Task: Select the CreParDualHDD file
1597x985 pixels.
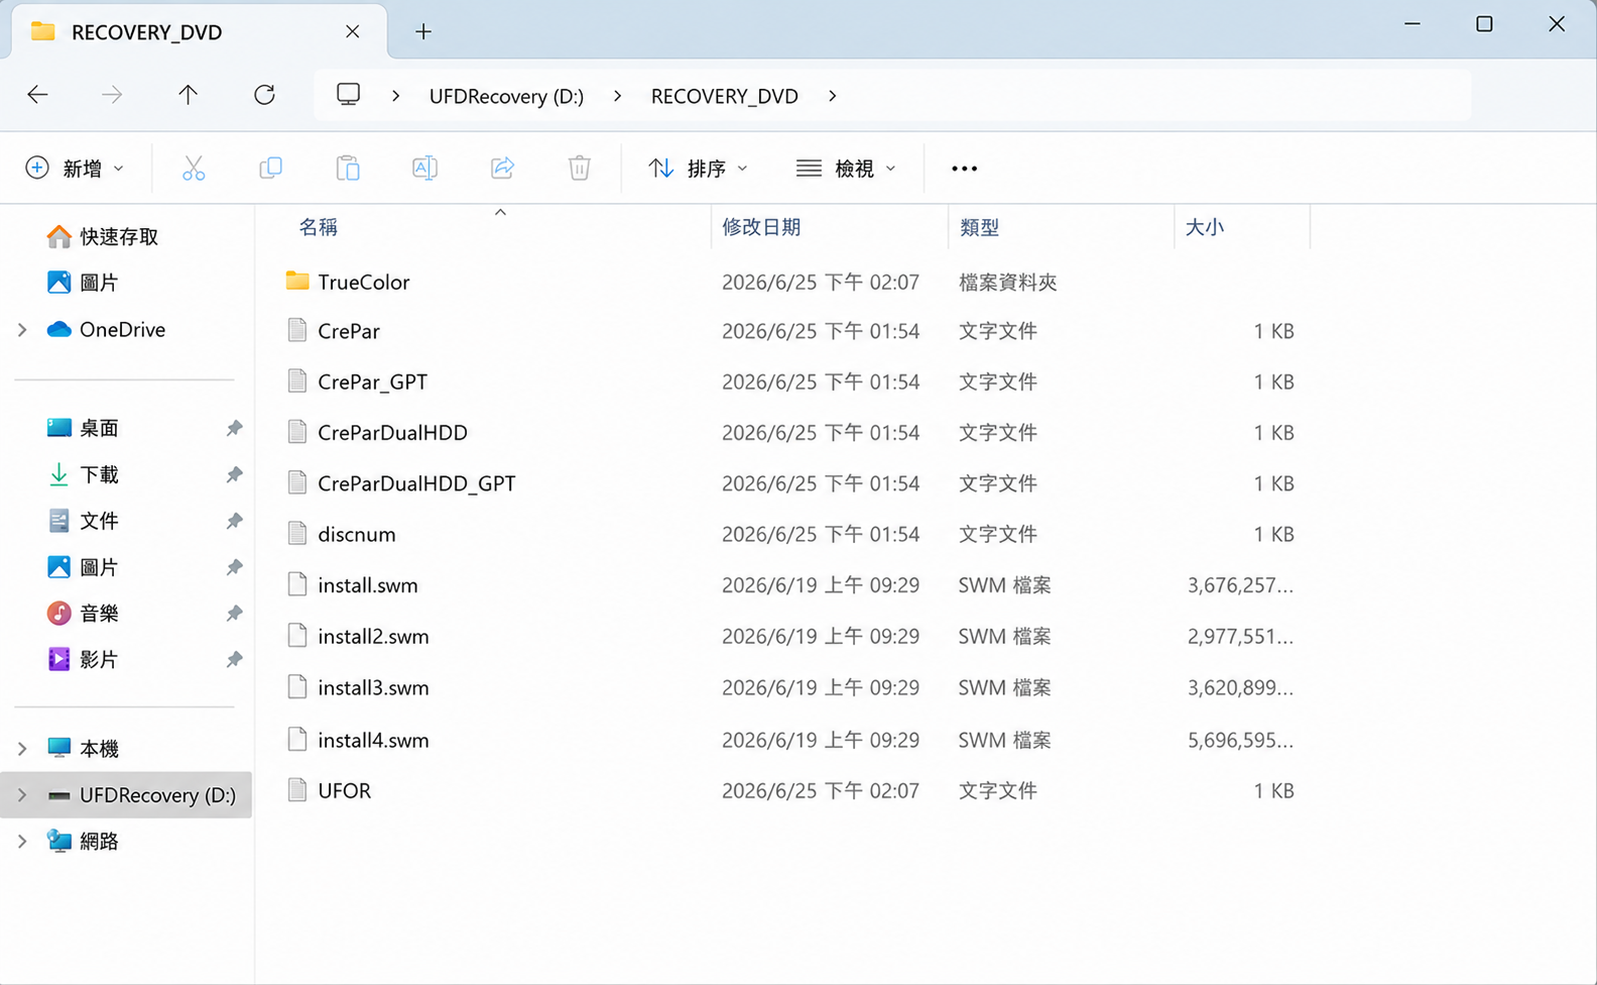Action: pyautogui.click(x=392, y=433)
